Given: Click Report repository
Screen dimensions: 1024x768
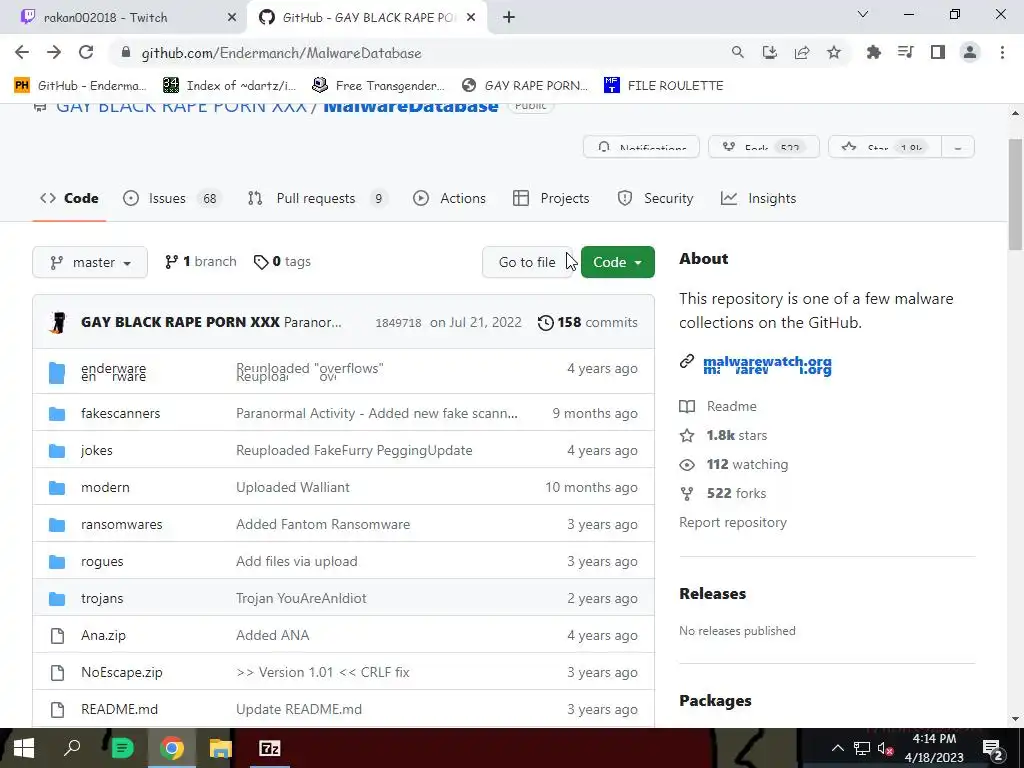Looking at the screenshot, I should point(733,522).
